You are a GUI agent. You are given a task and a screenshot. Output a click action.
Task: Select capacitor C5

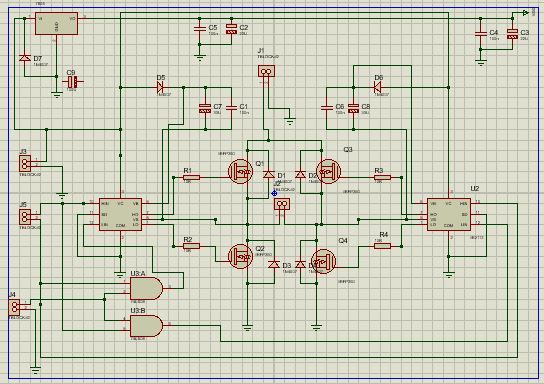(x=199, y=29)
